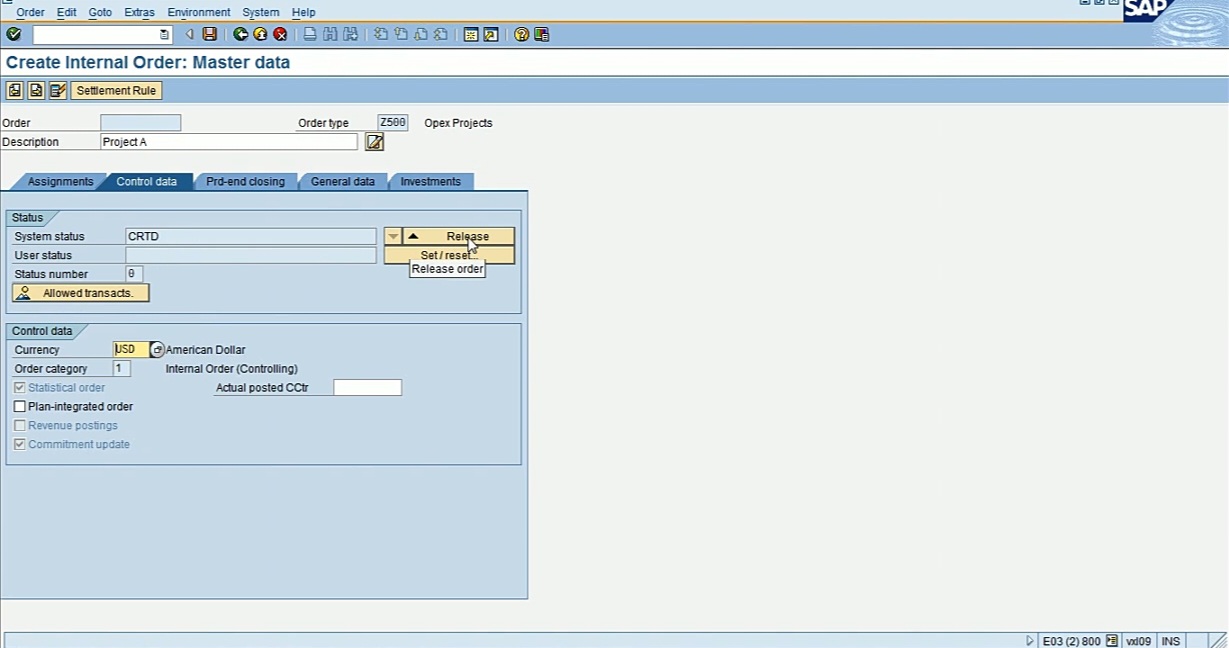The width and height of the screenshot is (1229, 648).
Task: Click the 'E03 (2) 800' status bar entry
Action: (x=1071, y=641)
